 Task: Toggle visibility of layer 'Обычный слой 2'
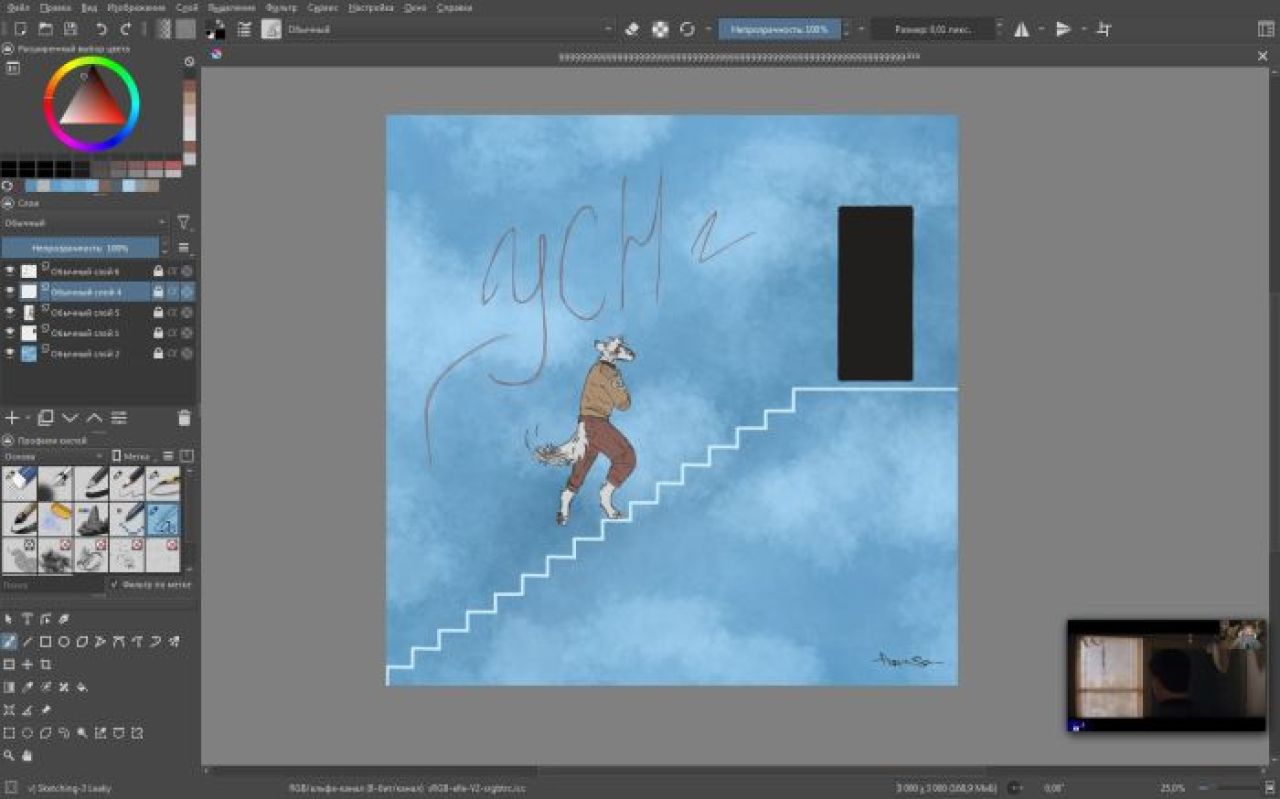[x=10, y=353]
